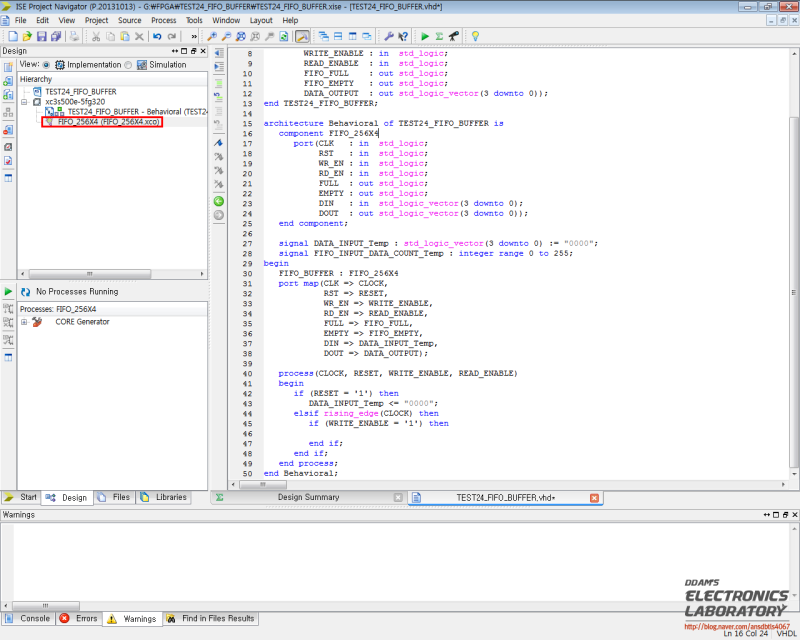Click the green Run process arrow

[x=8, y=291]
